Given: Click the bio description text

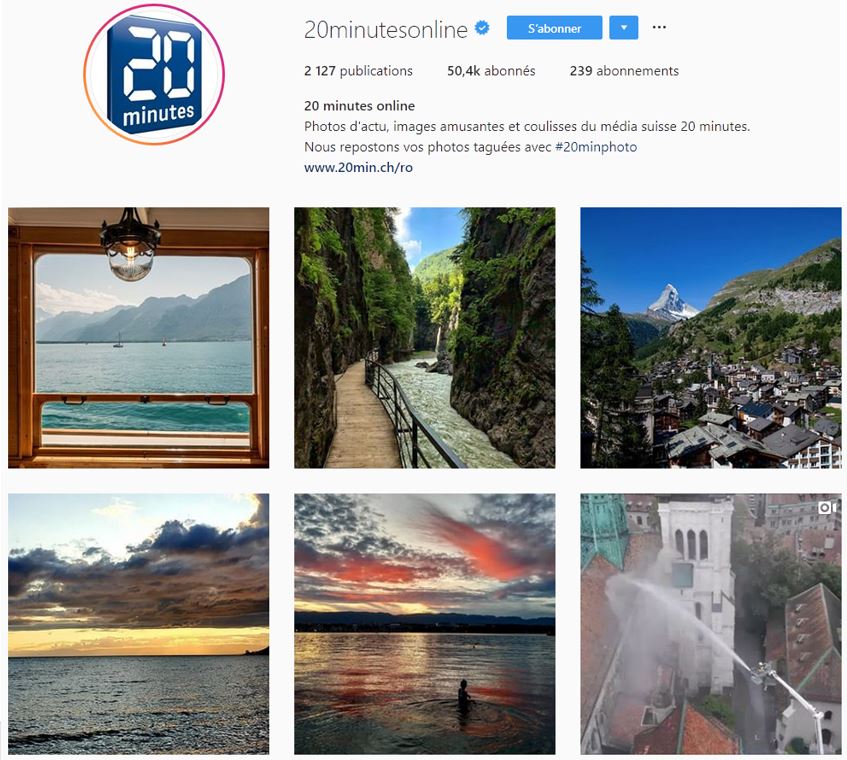Looking at the screenshot, I should [527, 137].
